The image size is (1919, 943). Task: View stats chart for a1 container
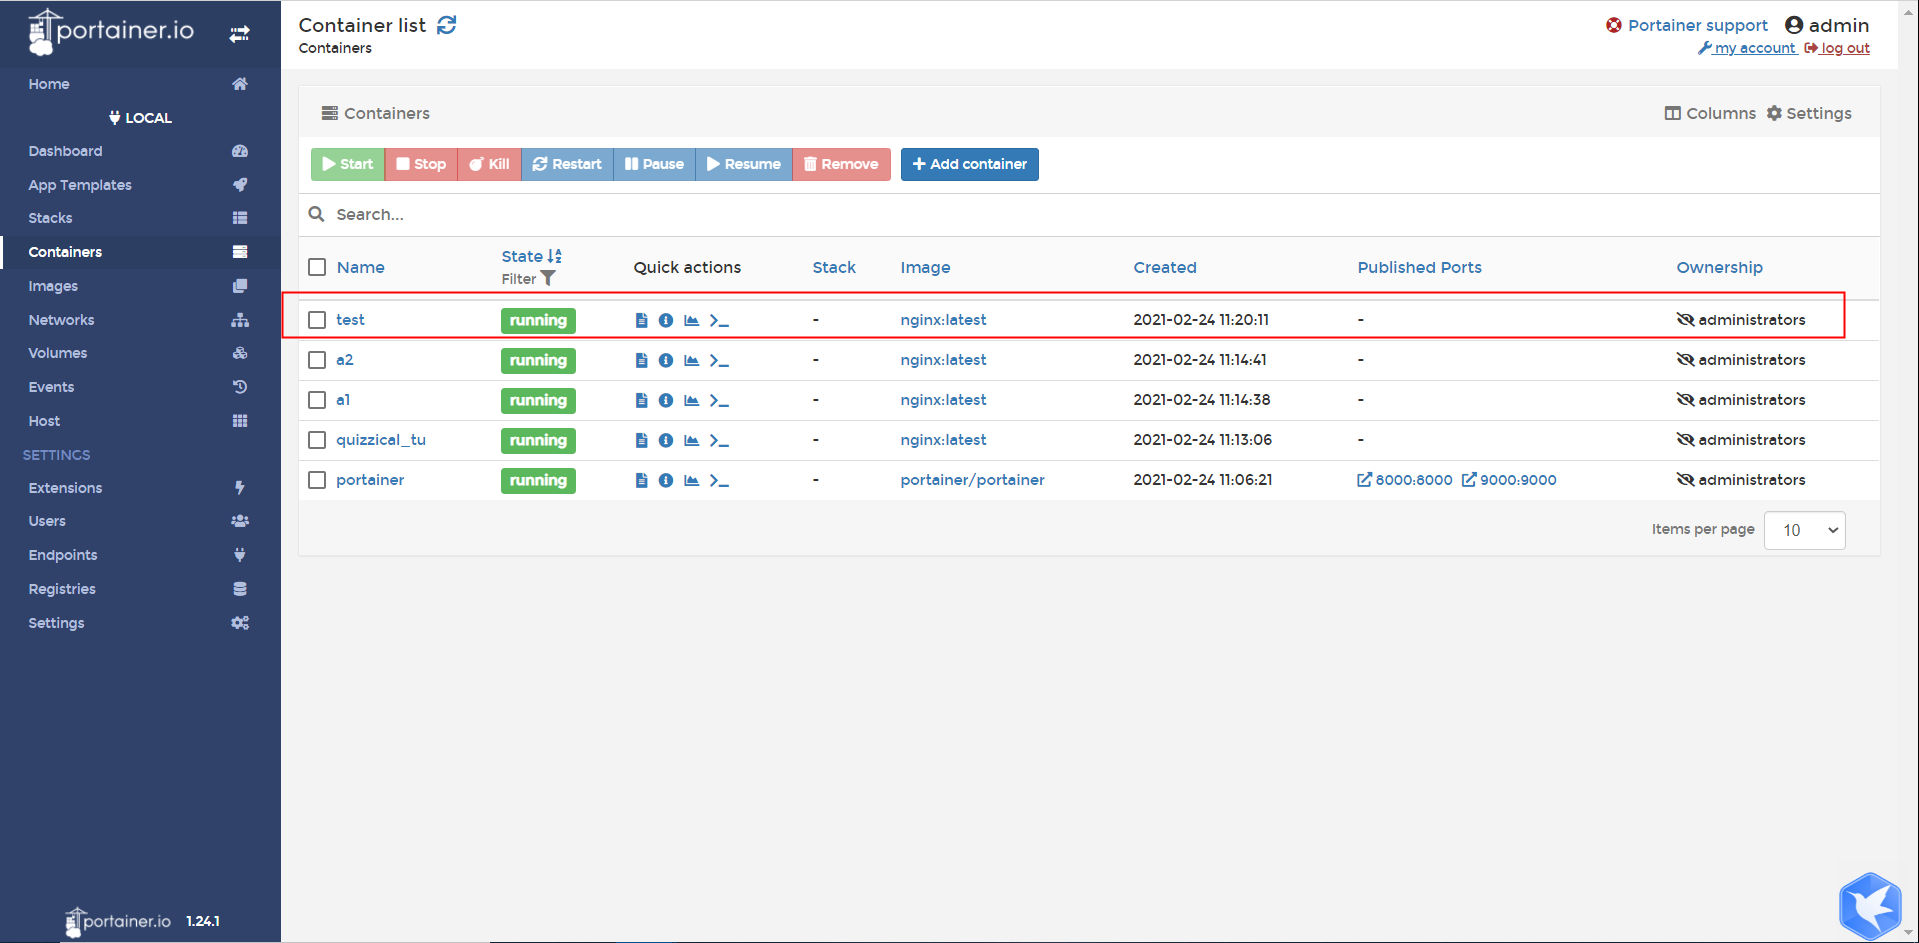691,400
